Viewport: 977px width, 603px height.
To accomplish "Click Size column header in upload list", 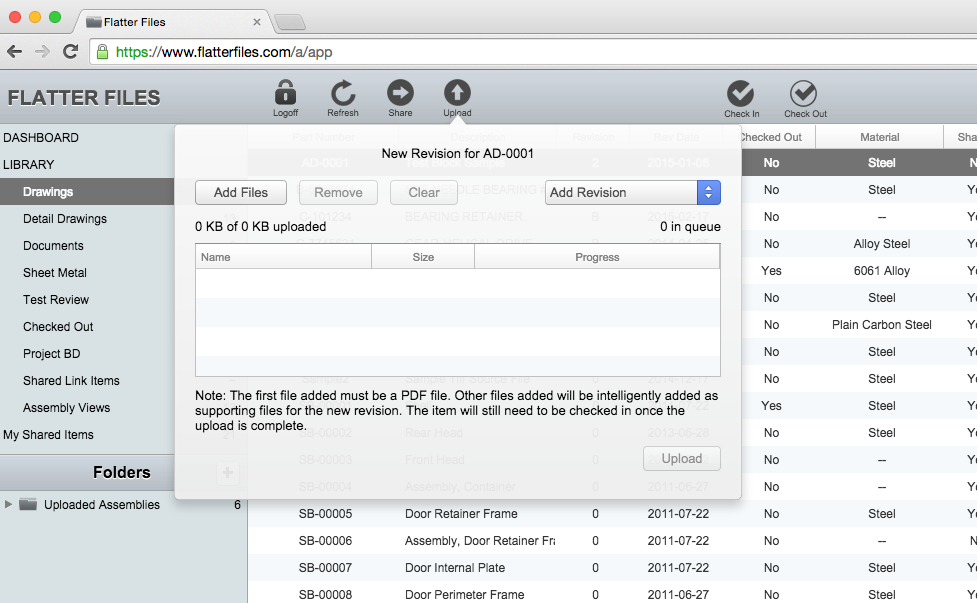I will click(423, 257).
